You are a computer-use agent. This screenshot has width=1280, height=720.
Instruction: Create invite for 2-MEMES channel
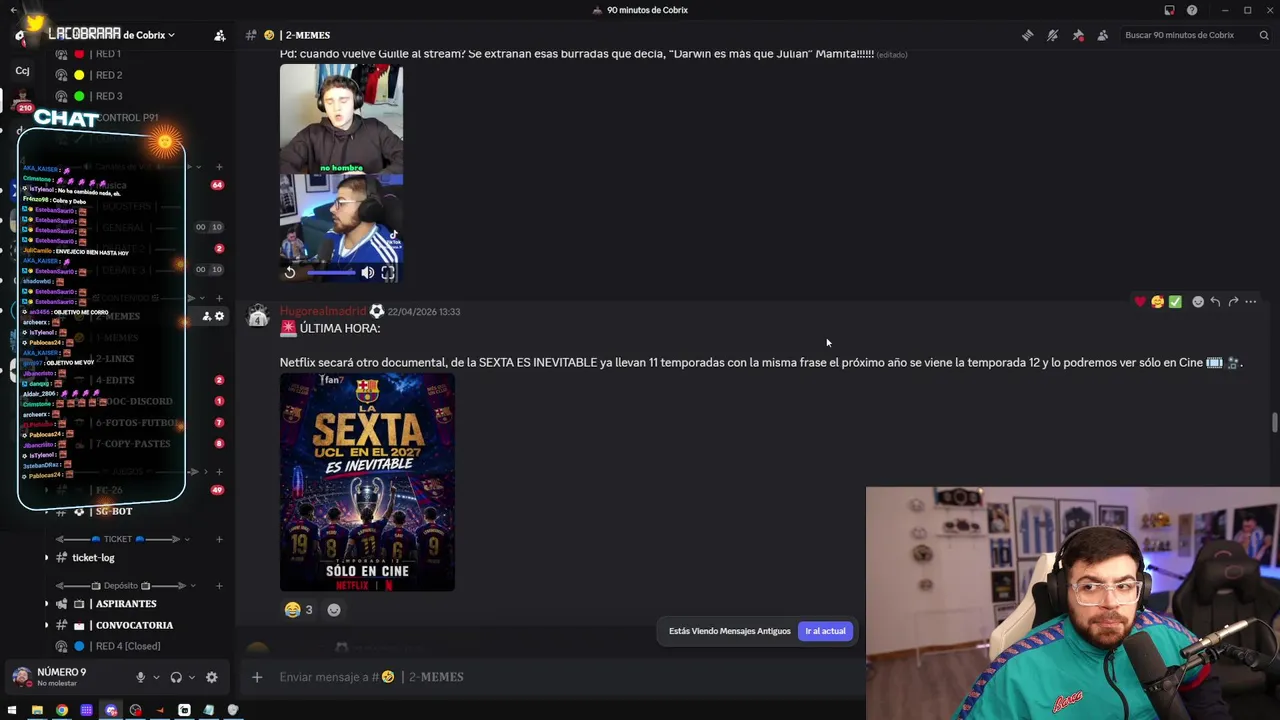click(207, 316)
